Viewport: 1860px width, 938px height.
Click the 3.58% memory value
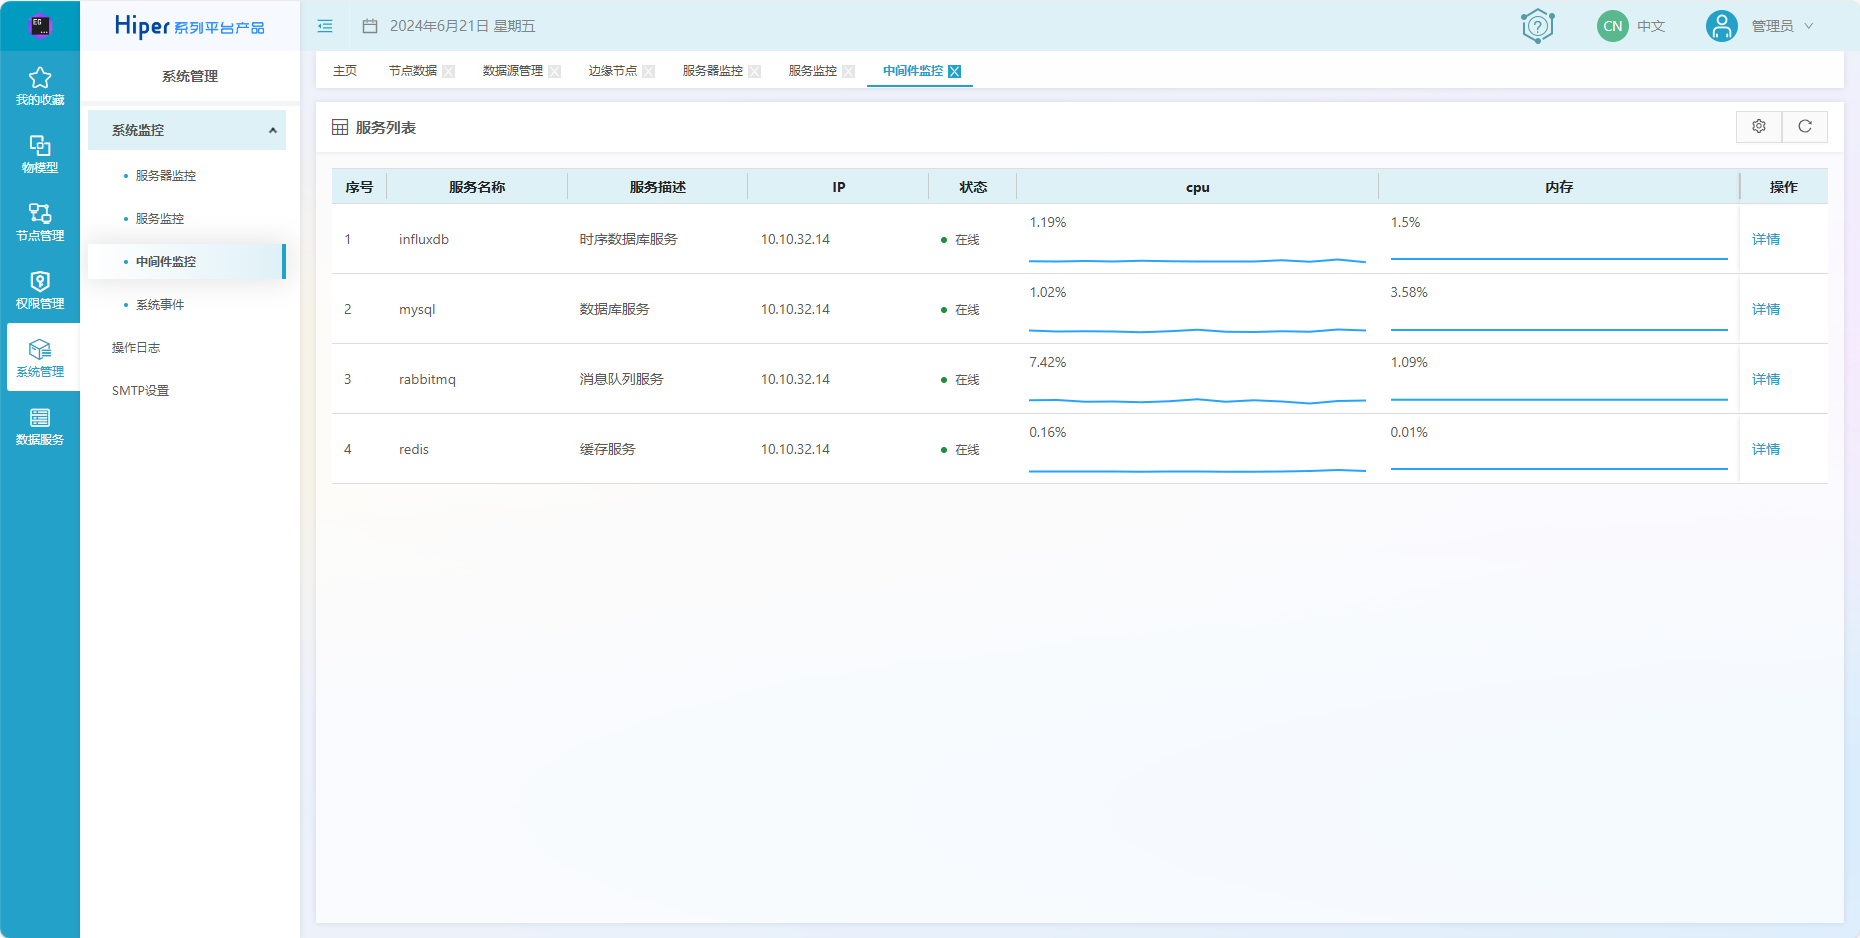(x=1409, y=292)
